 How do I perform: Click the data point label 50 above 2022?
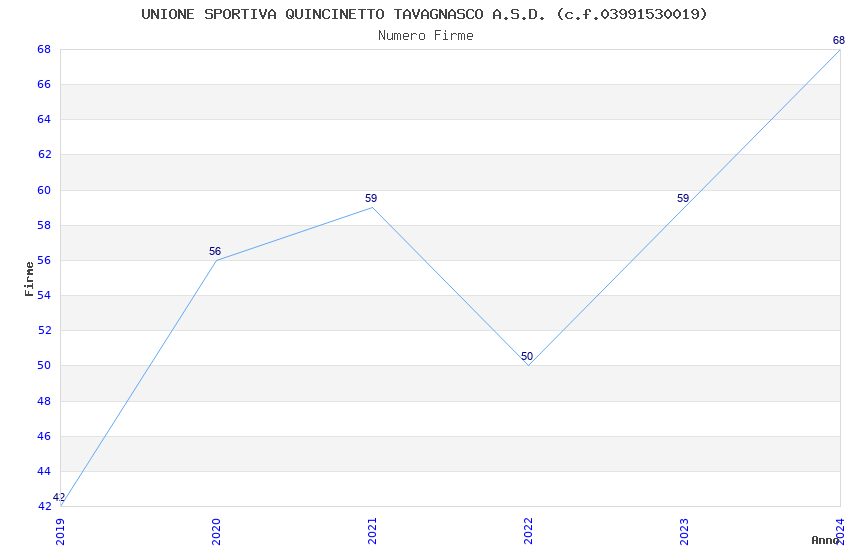[527, 357]
